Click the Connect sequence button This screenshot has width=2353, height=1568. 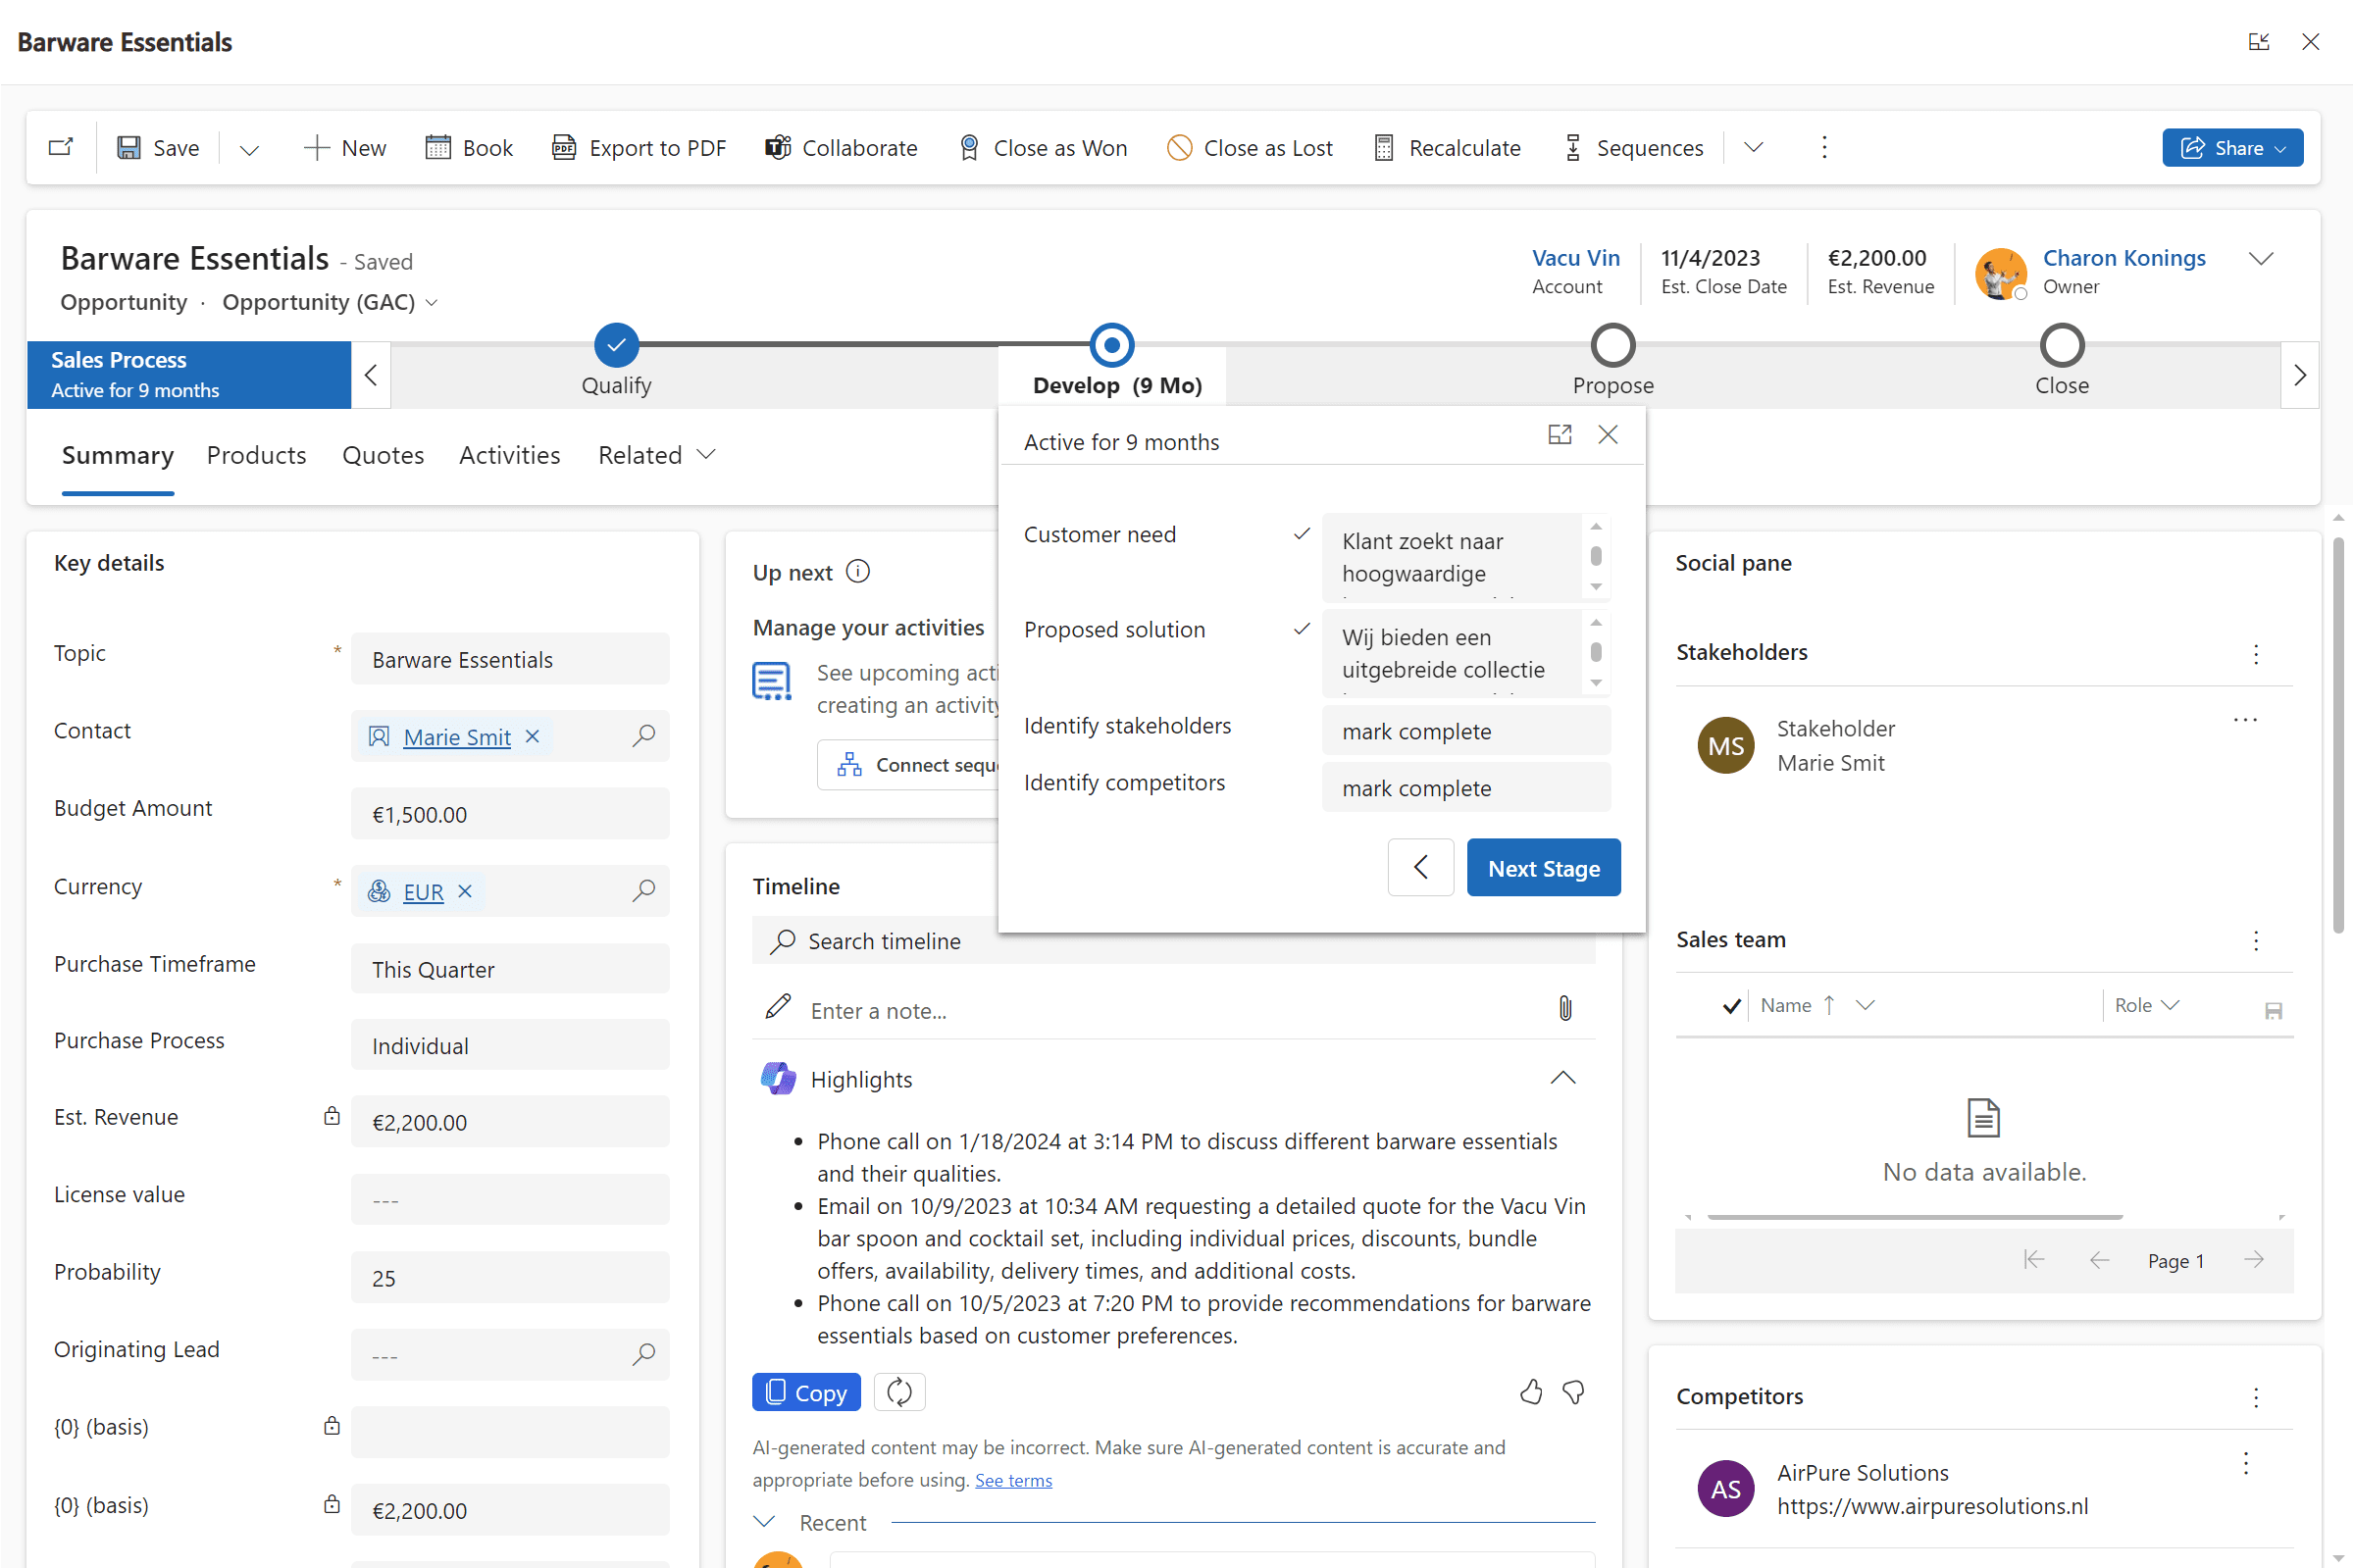coord(908,765)
